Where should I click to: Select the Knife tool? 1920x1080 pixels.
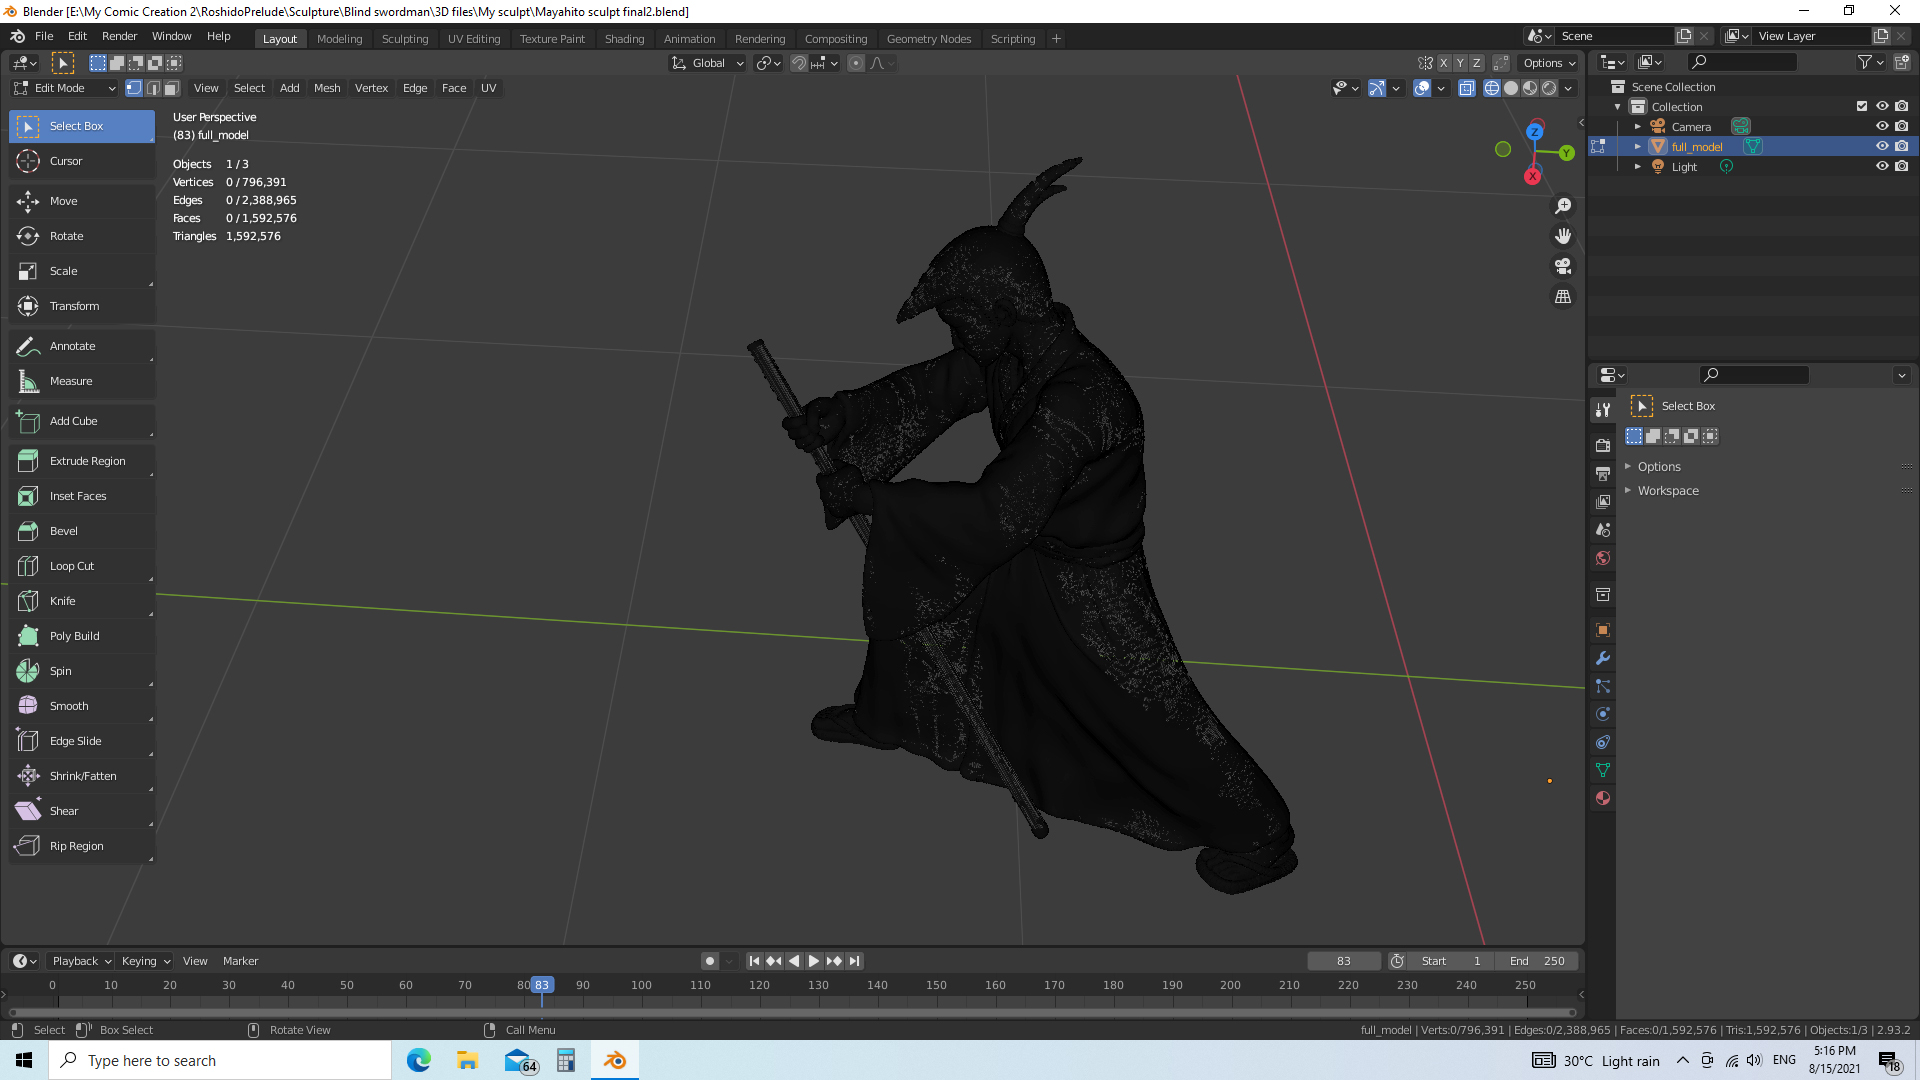82,601
